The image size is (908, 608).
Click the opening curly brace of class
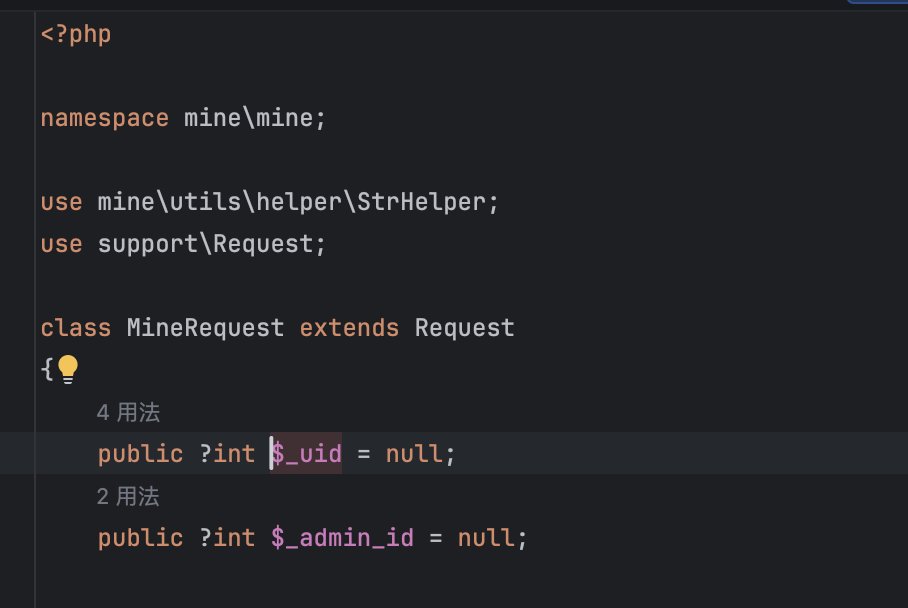(x=47, y=369)
